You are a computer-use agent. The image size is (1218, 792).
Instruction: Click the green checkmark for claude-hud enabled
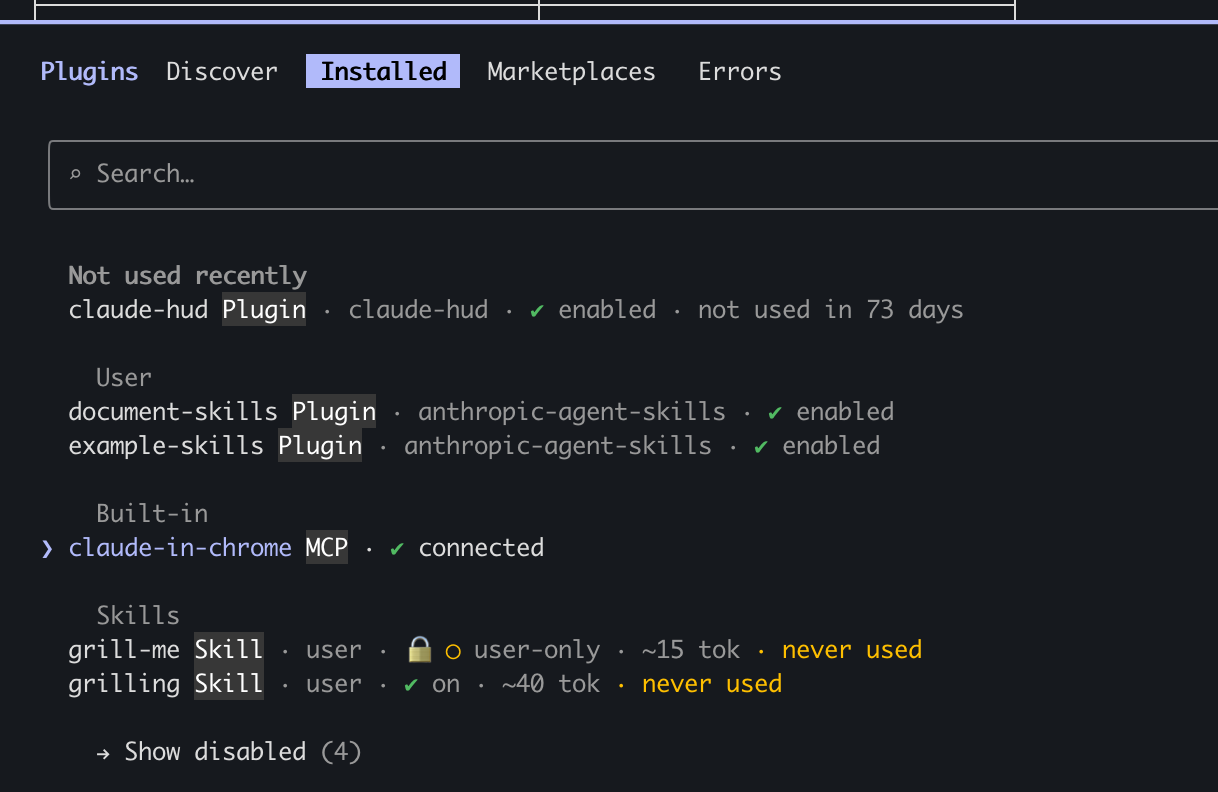pos(537,311)
